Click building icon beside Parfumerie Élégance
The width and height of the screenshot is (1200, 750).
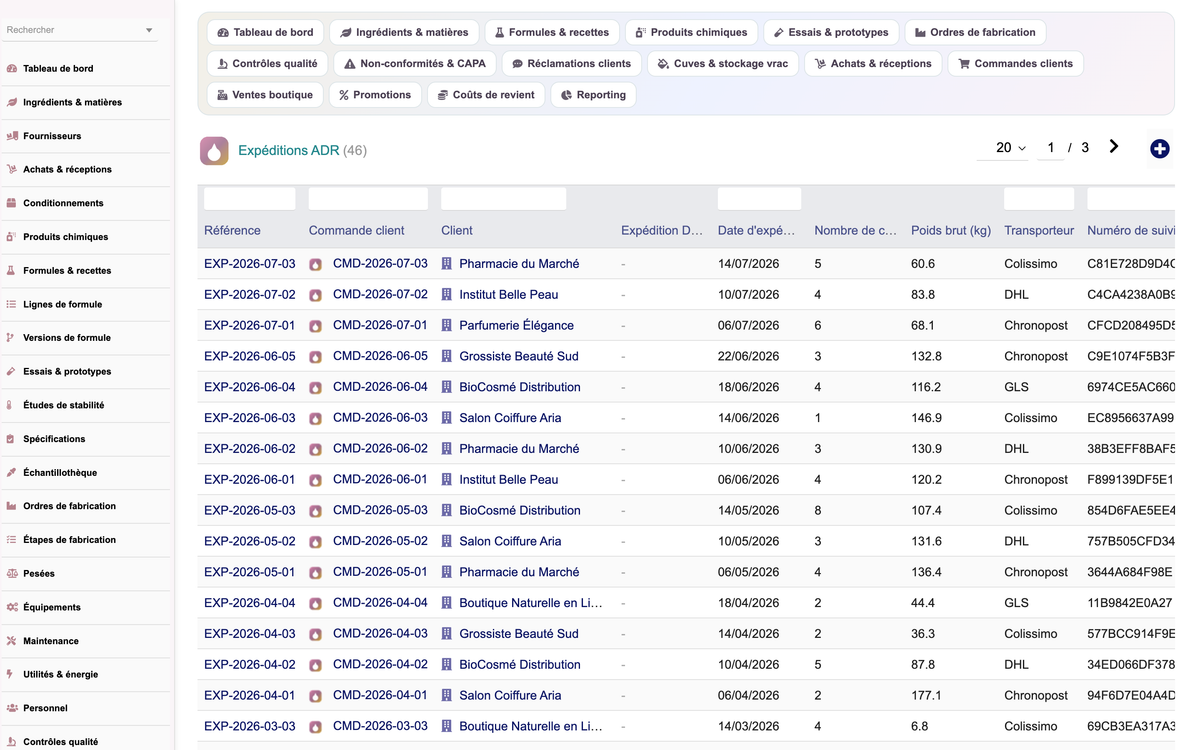point(447,326)
